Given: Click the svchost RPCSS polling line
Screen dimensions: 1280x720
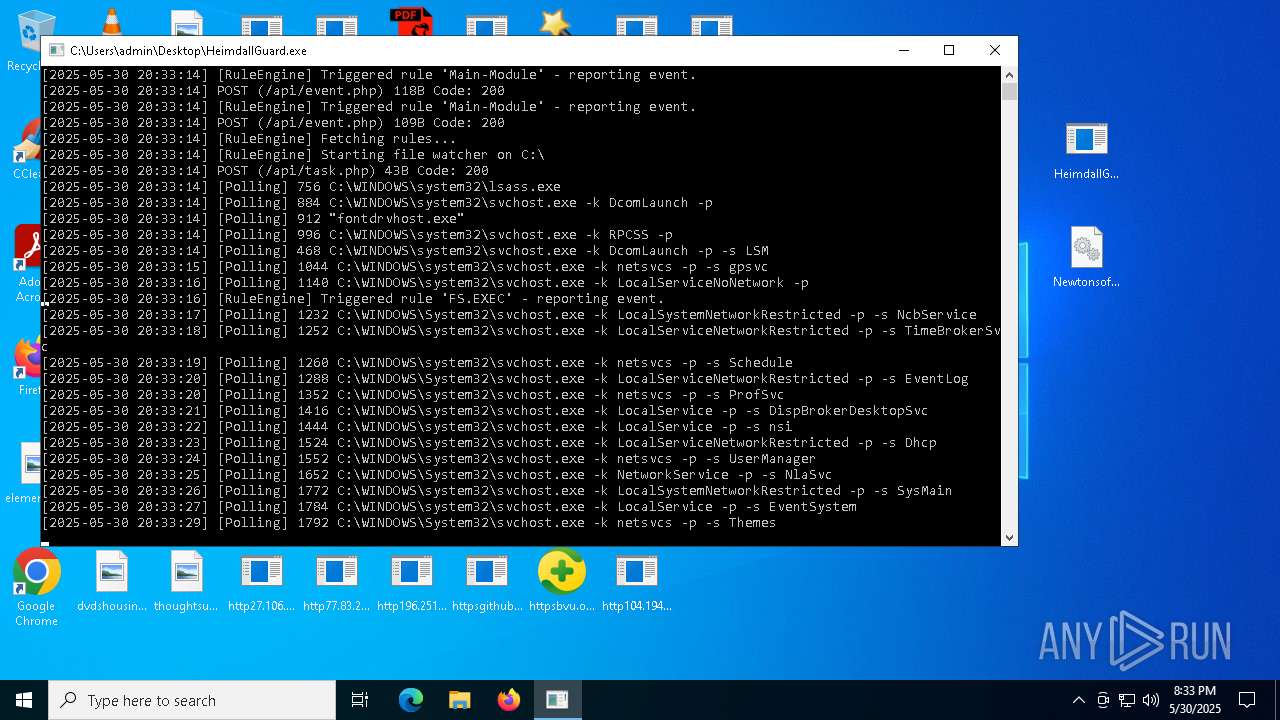Looking at the screenshot, I should click(x=357, y=235).
